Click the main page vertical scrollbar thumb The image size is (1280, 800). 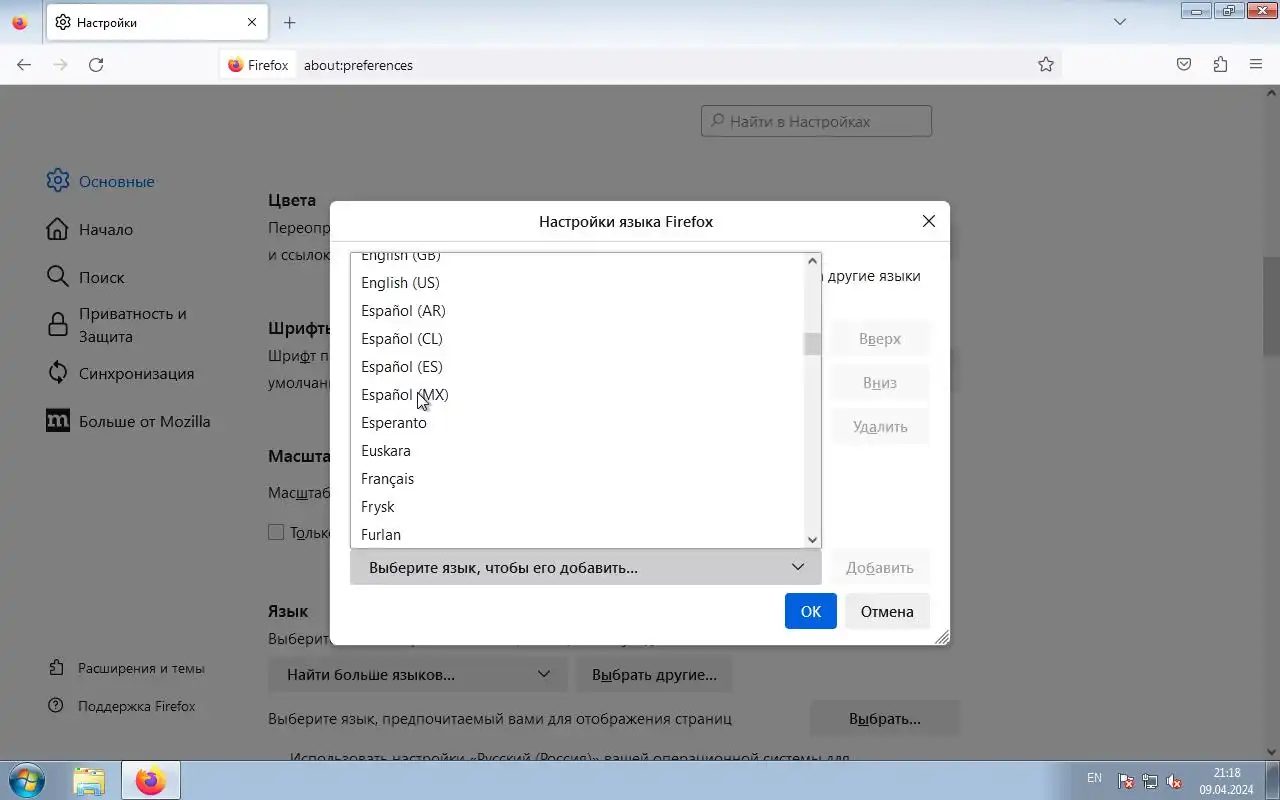click(x=1271, y=305)
